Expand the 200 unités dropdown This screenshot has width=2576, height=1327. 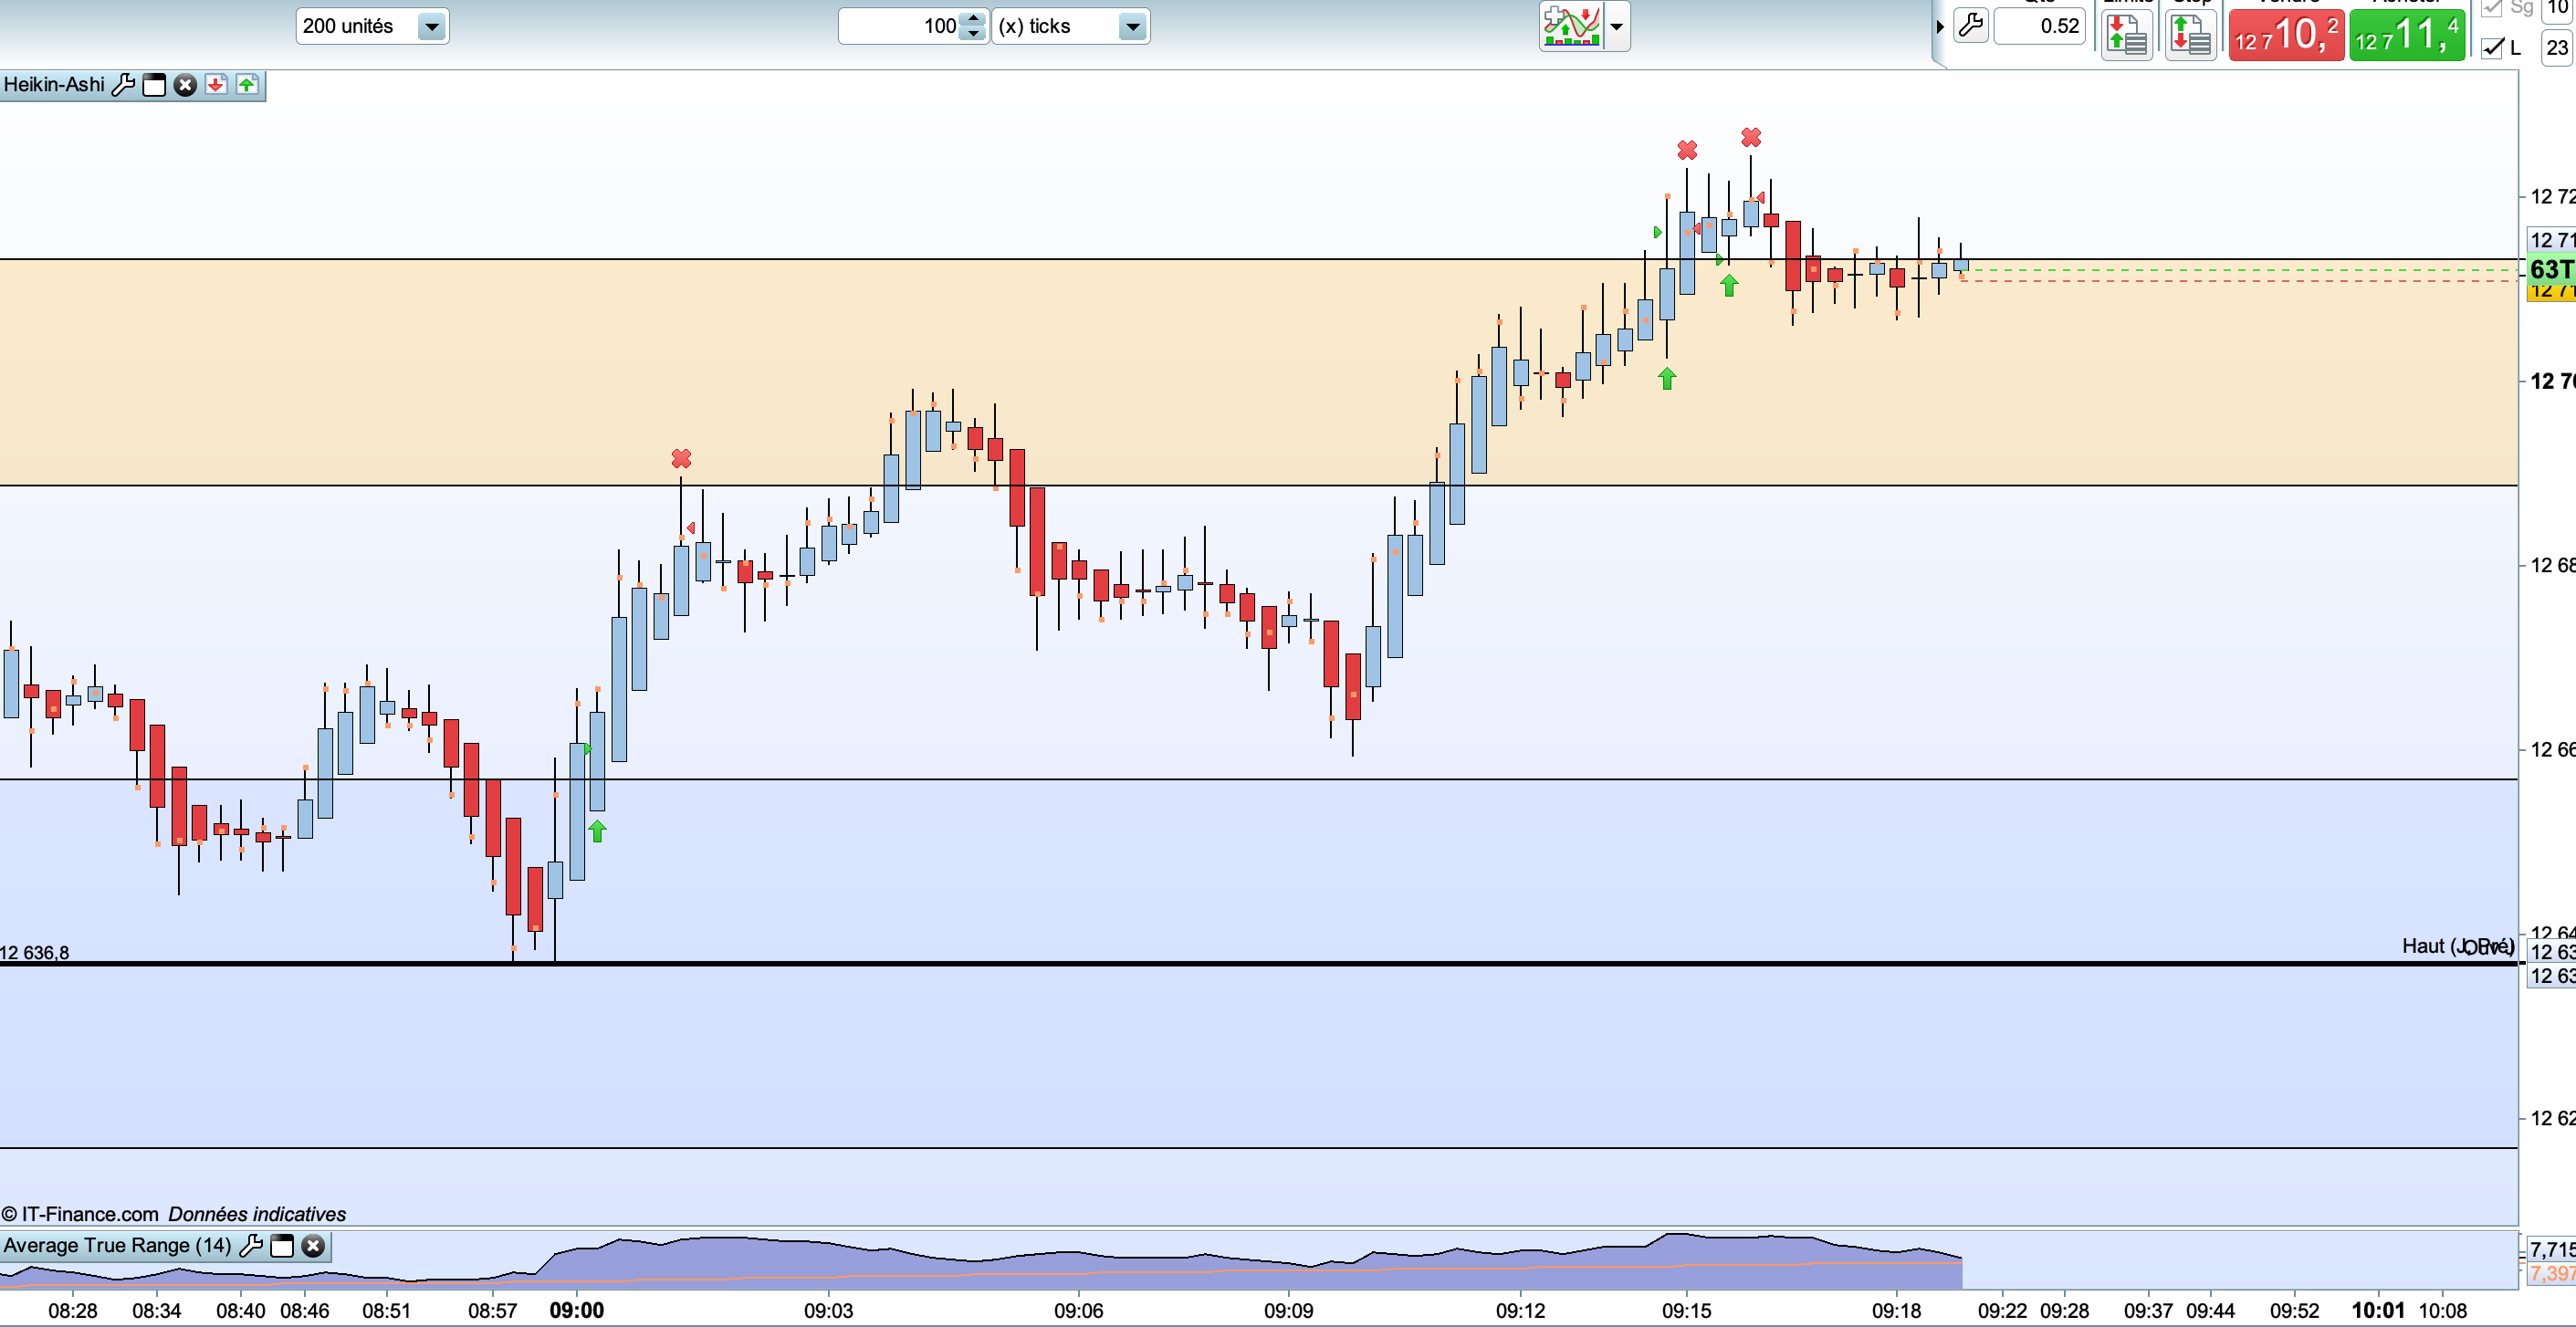coord(431,27)
